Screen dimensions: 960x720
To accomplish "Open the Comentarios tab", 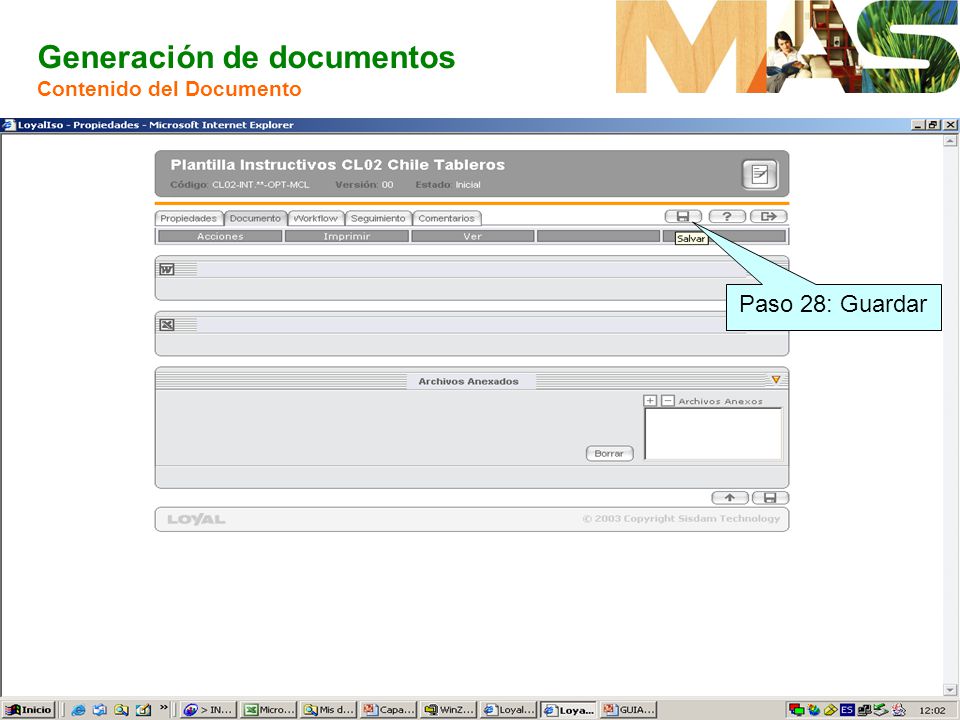I will pyautogui.click(x=447, y=219).
